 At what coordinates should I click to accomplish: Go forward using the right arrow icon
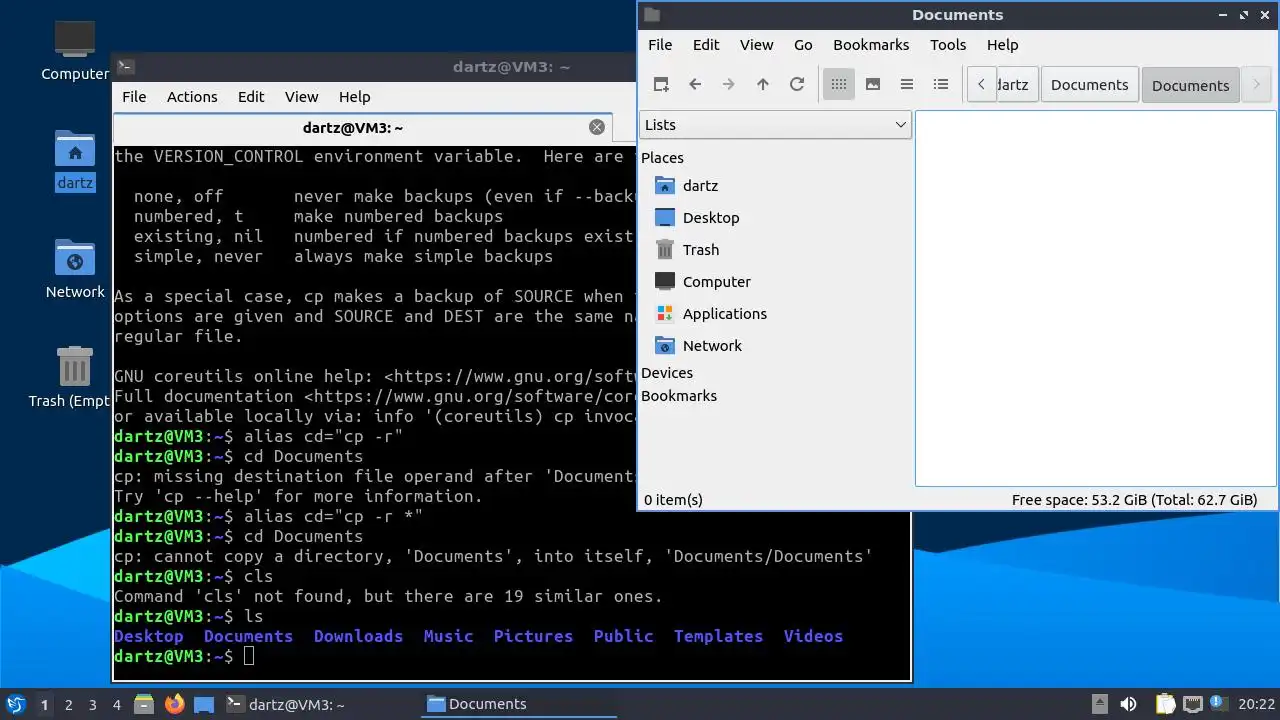(729, 85)
